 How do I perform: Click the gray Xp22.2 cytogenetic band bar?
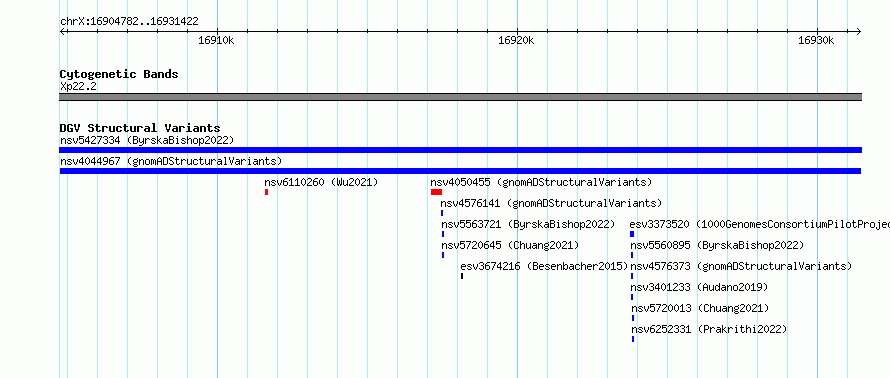click(460, 97)
